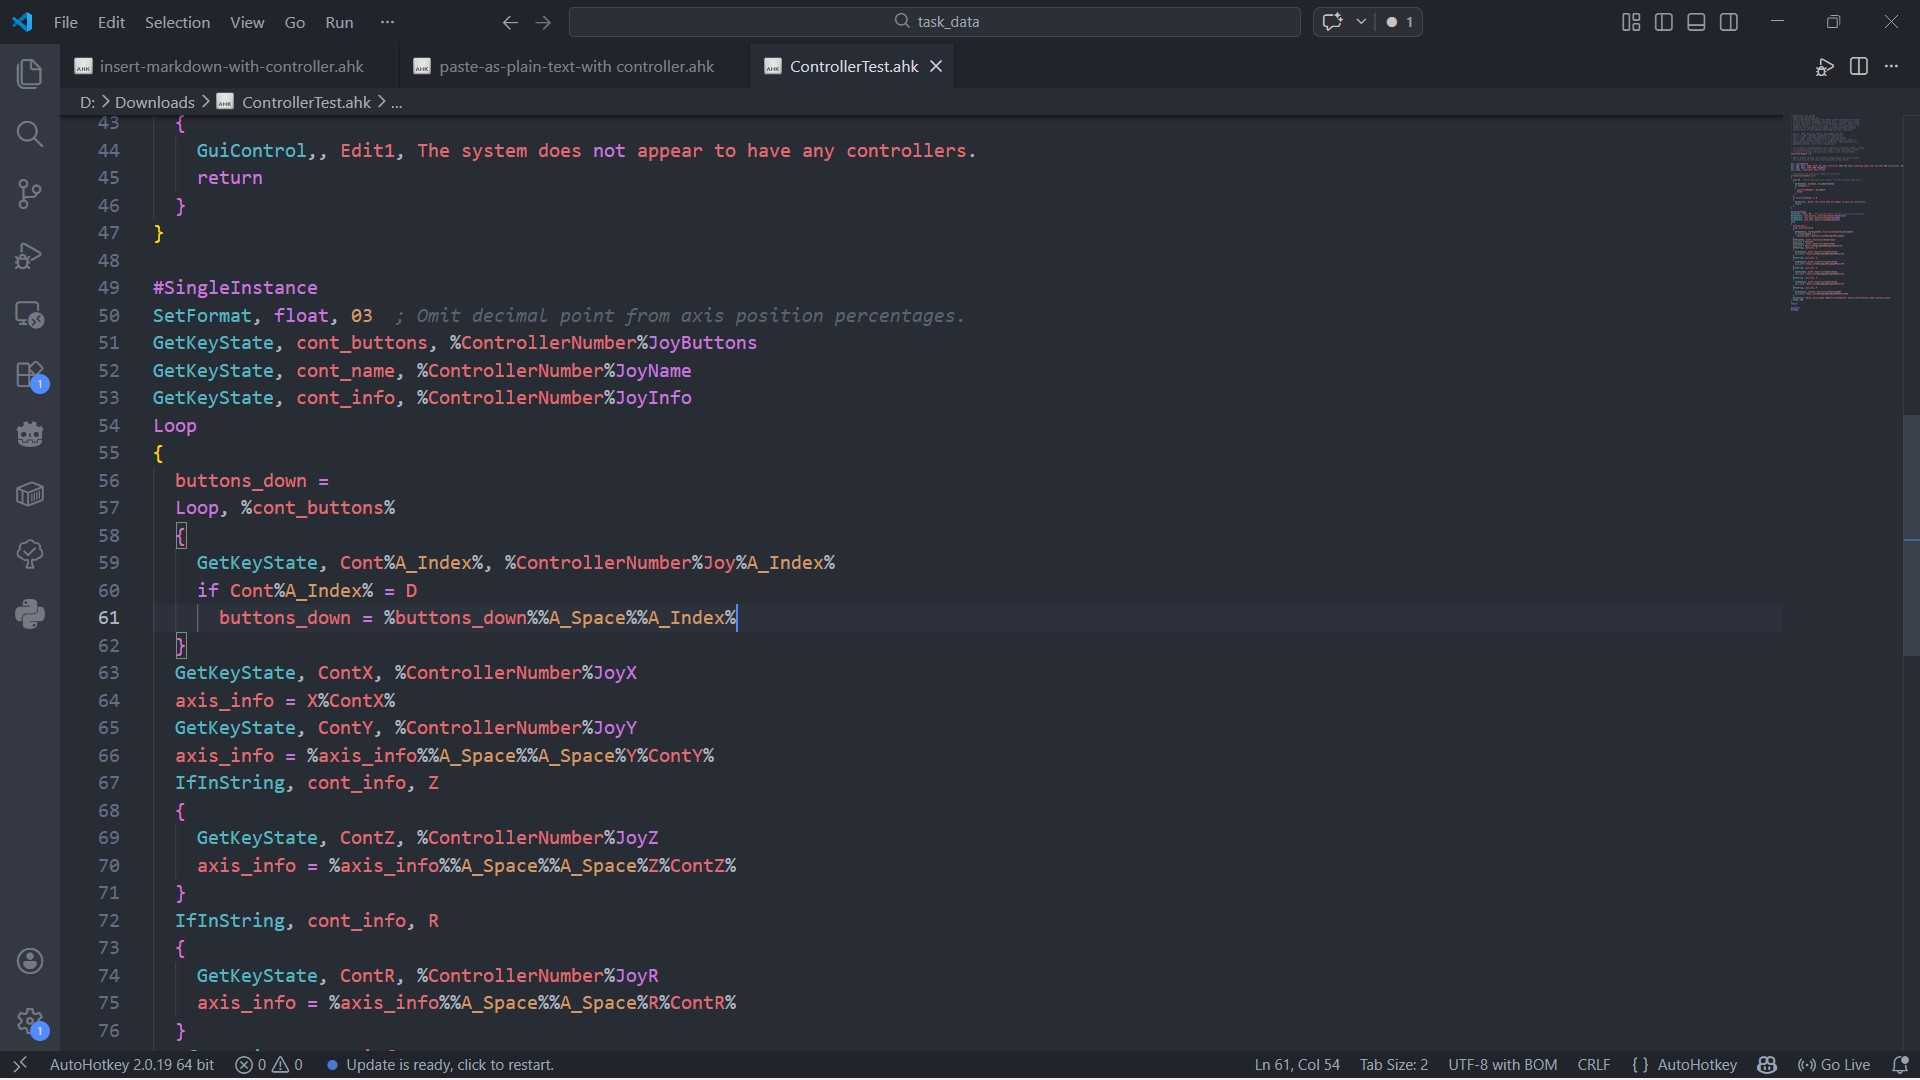Click the vertical editor scrollbar slider
1920x1080 pixels.
(x=1911, y=535)
